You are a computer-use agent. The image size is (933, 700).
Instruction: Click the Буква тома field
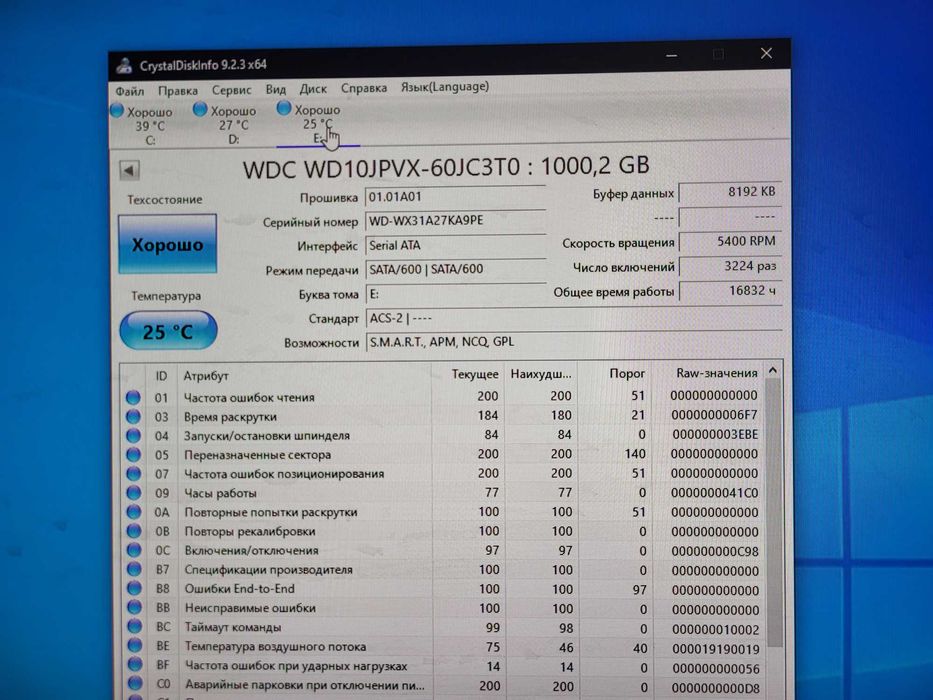pos(455,294)
